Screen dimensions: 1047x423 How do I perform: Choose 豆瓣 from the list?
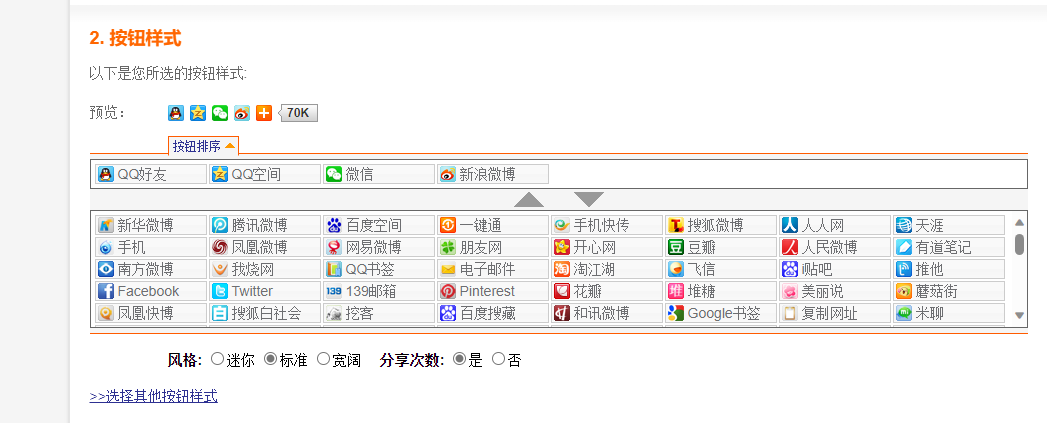tap(721, 247)
